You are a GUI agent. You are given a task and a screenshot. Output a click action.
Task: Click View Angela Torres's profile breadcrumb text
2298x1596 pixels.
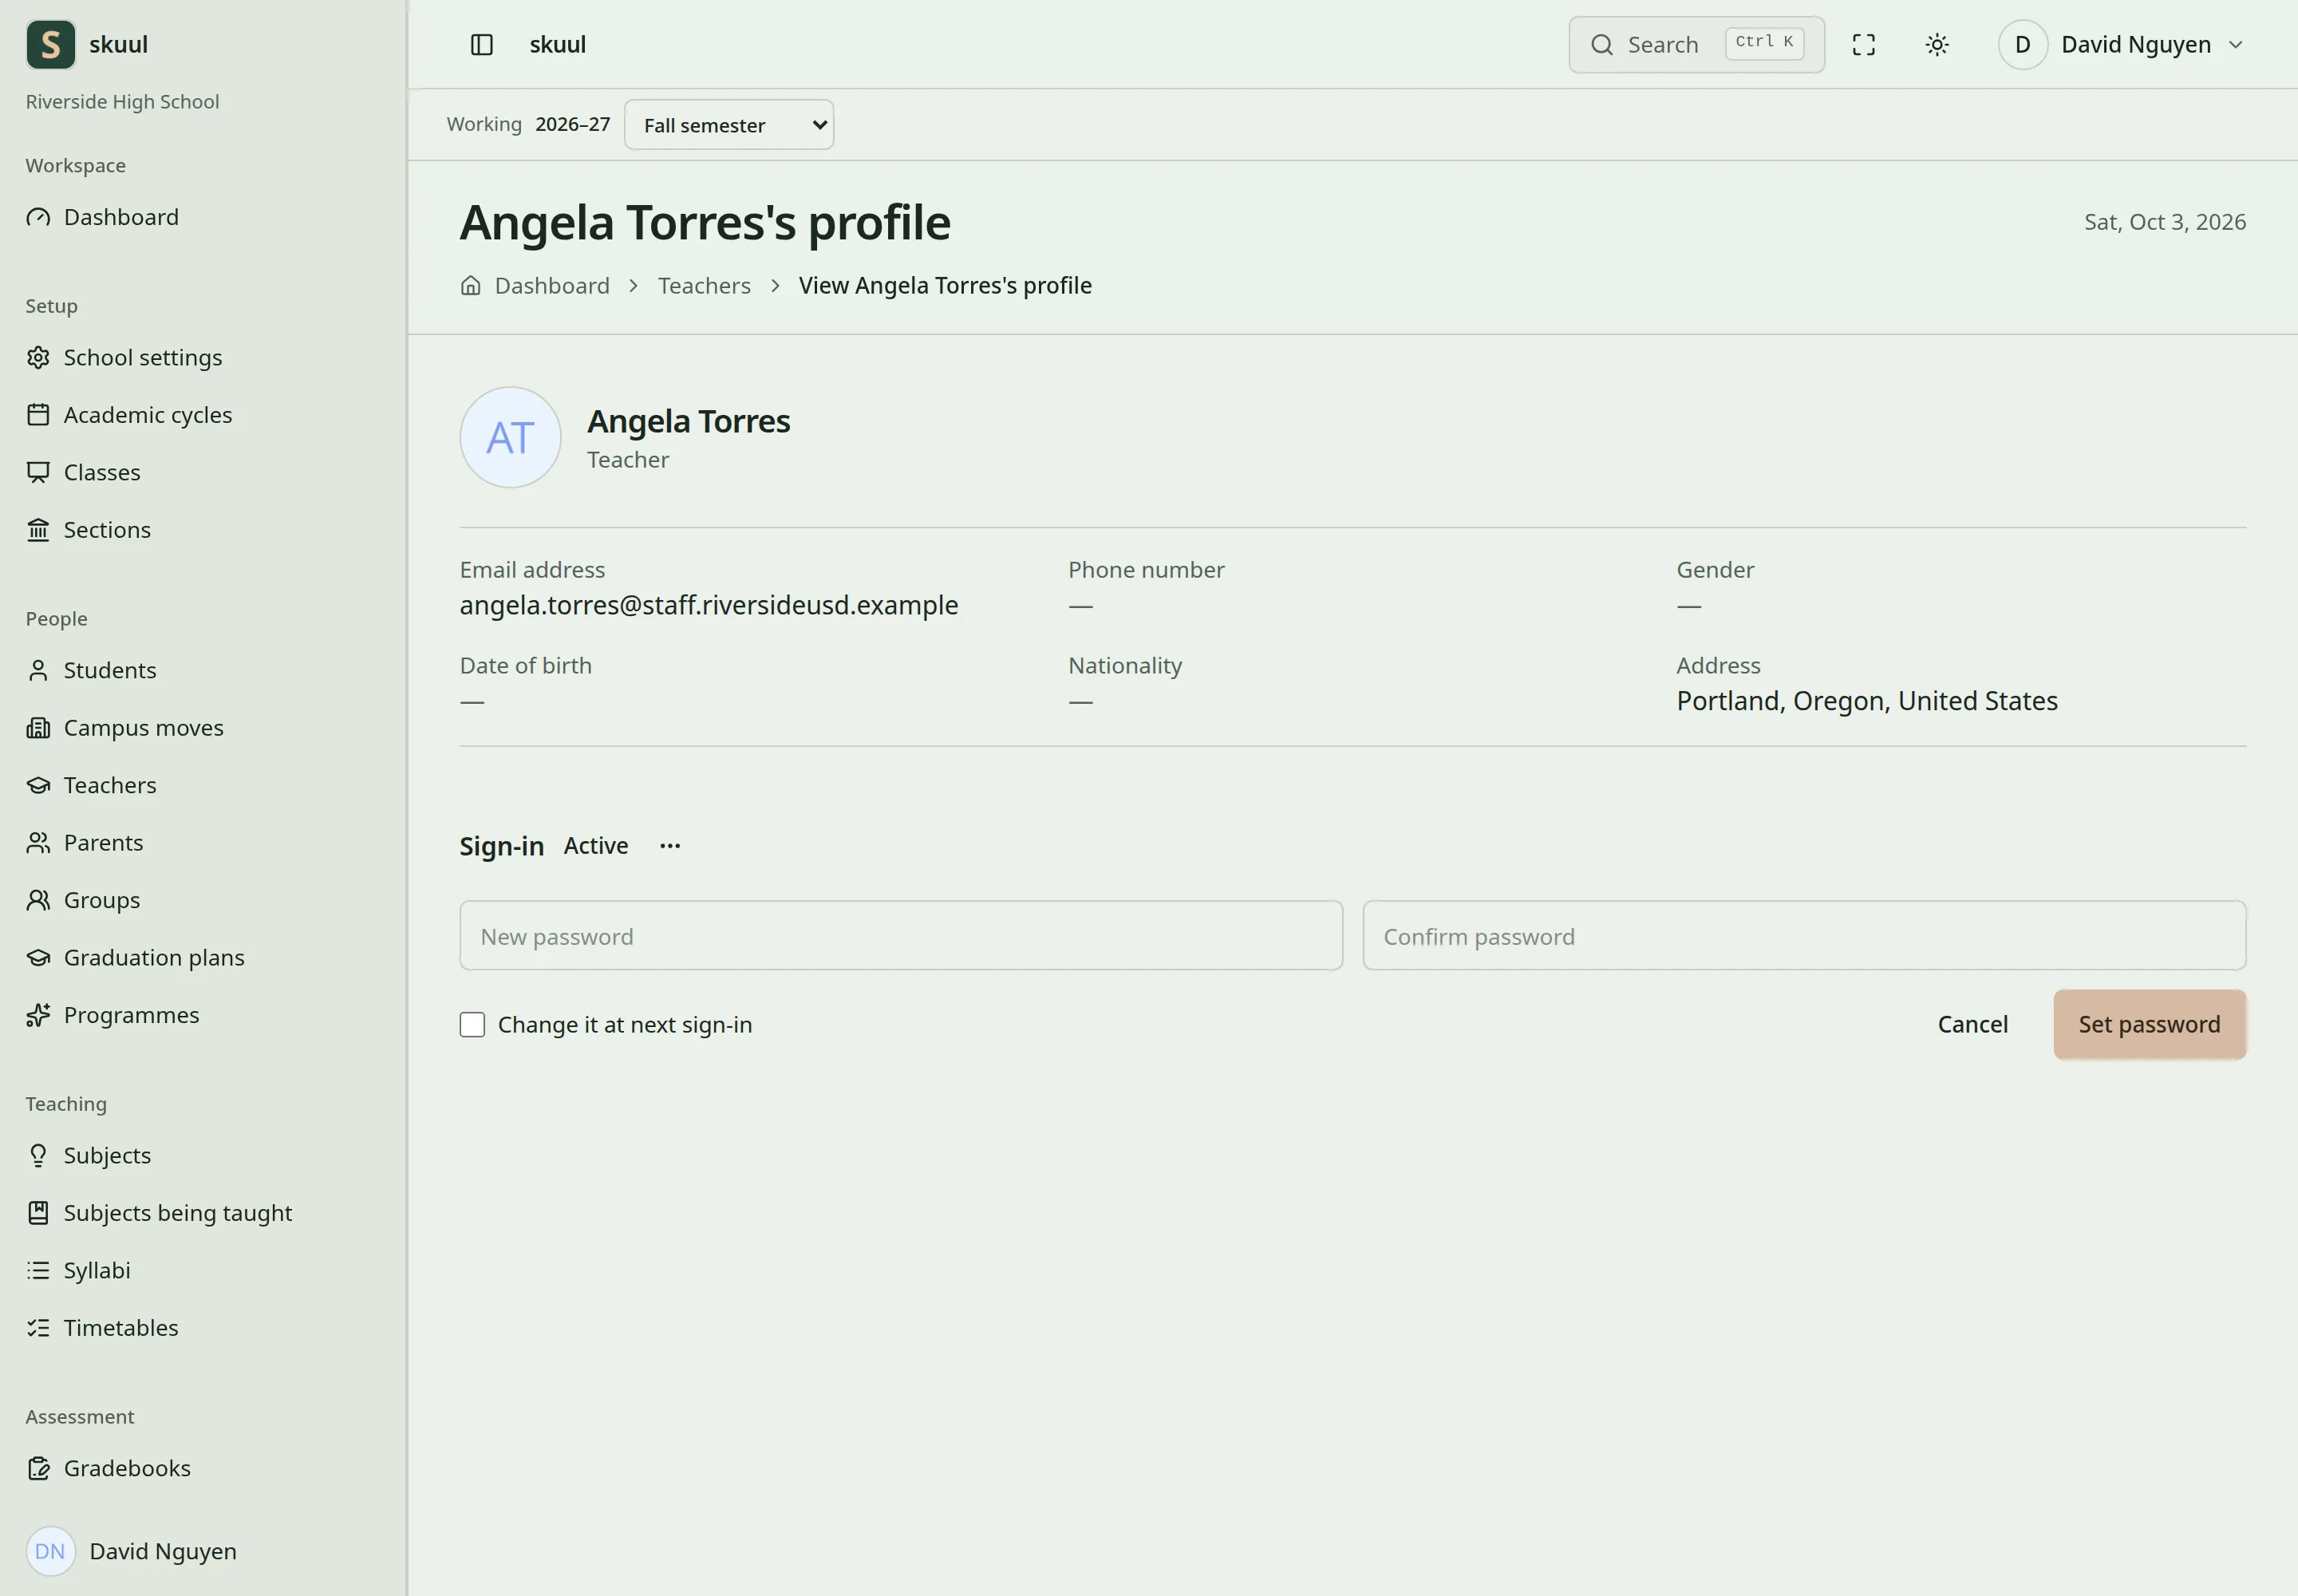(x=945, y=285)
